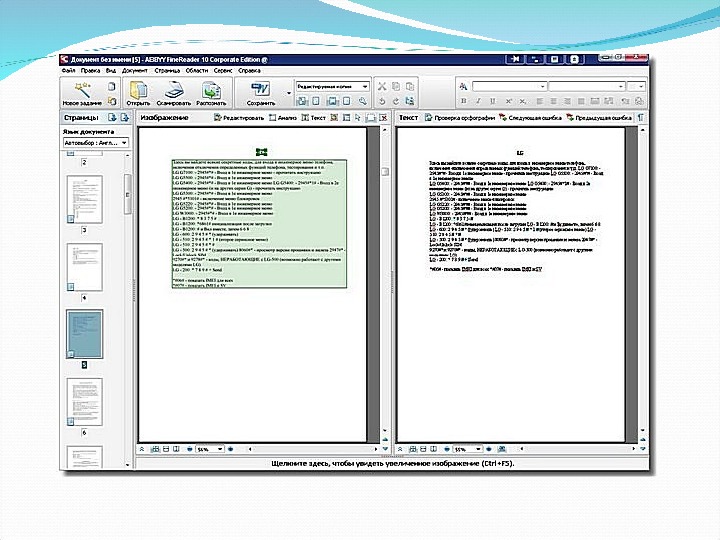The width and height of the screenshot is (720, 540).
Task: Select the Текст area tool
Action: click(313, 118)
